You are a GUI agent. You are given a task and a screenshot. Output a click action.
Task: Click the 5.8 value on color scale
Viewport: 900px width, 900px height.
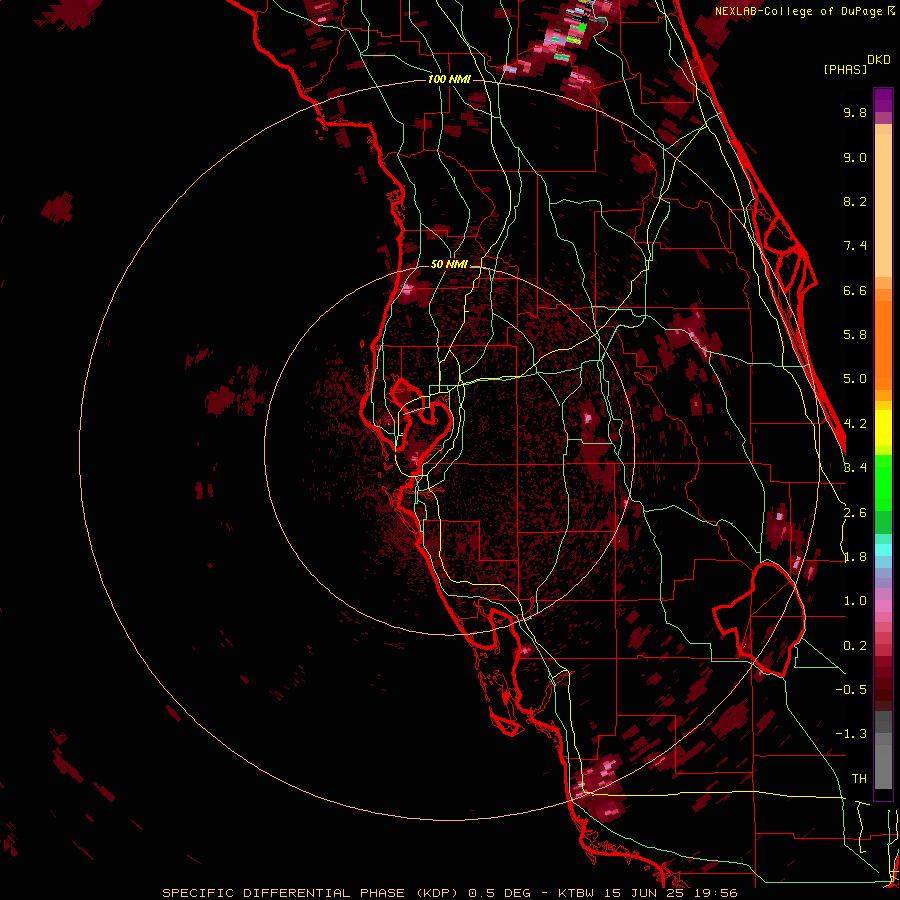pyautogui.click(x=855, y=335)
